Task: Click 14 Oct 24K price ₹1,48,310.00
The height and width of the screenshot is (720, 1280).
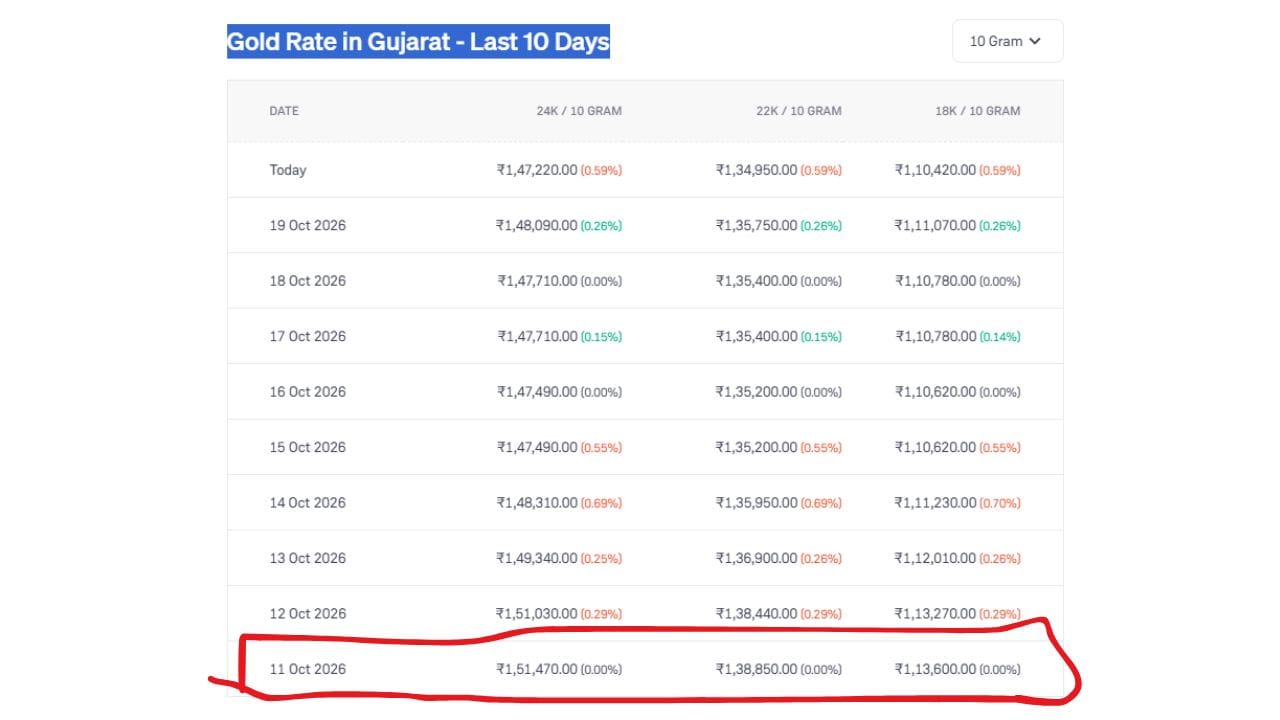Action: coord(537,502)
